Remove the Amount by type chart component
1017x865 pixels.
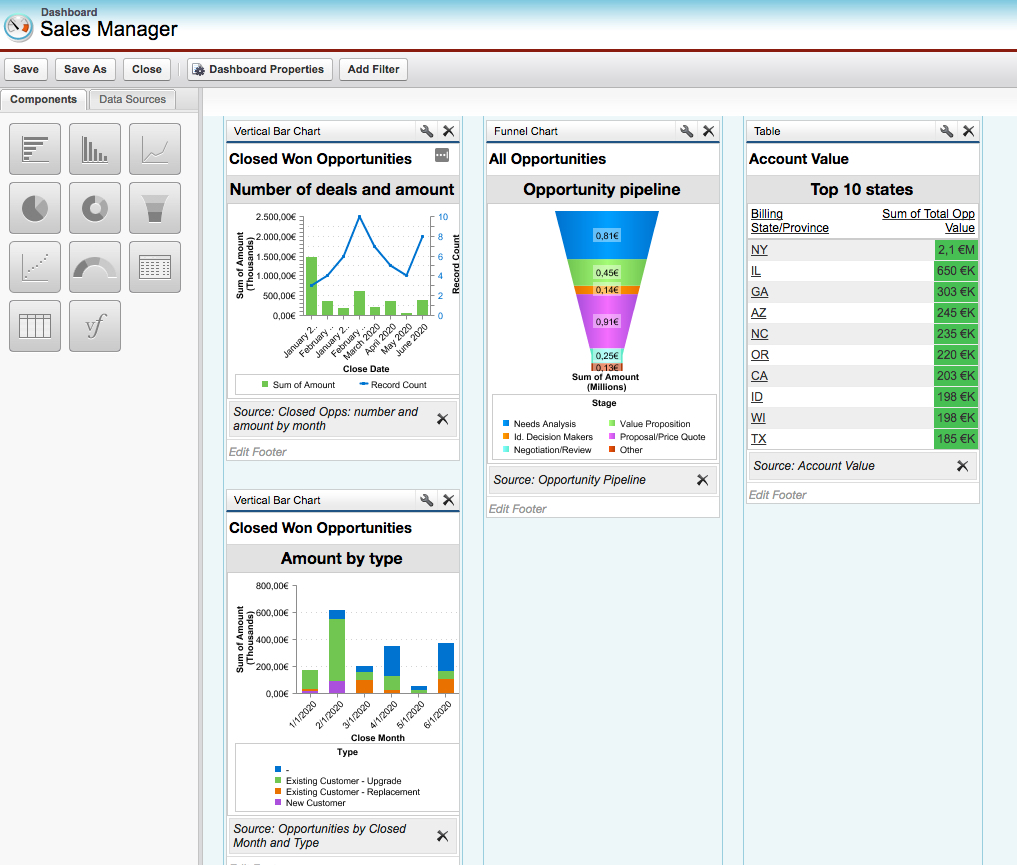point(448,500)
